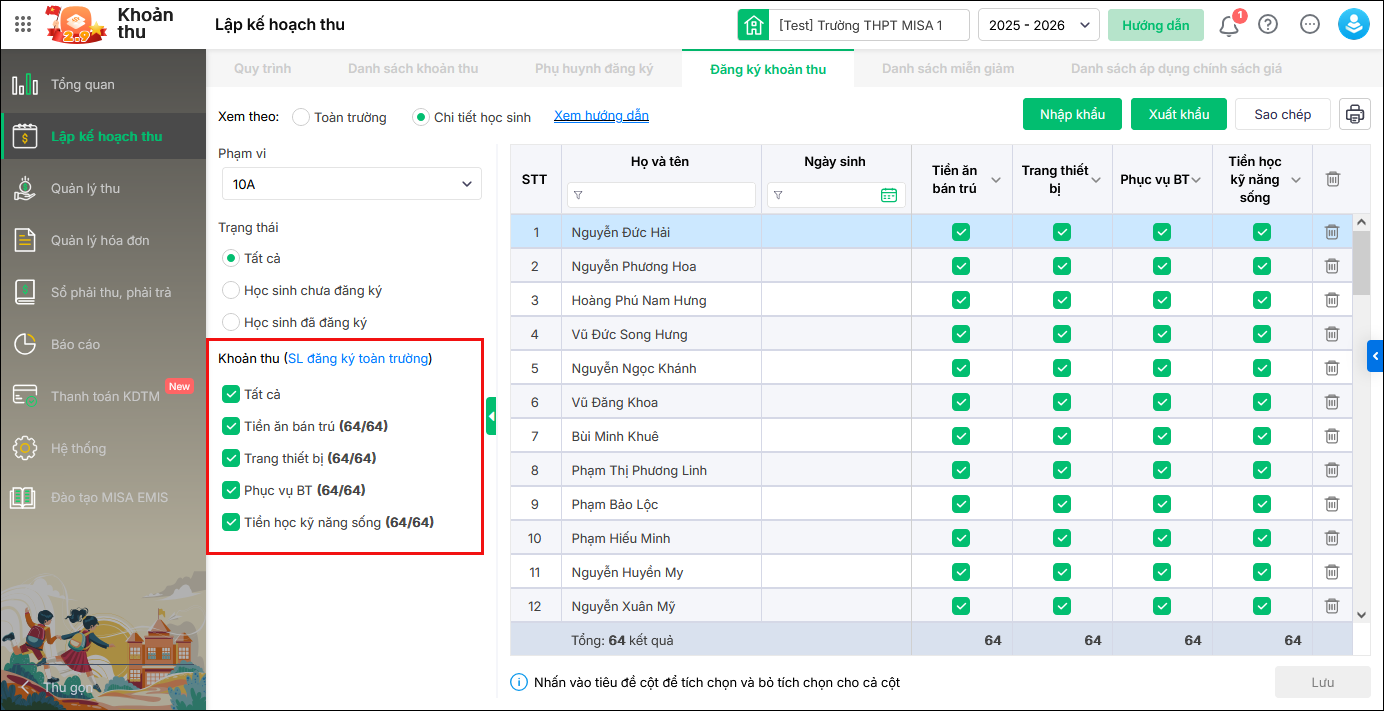Open the Danh sách miễn giảm tab
This screenshot has width=1384, height=711.
pos(948,69)
